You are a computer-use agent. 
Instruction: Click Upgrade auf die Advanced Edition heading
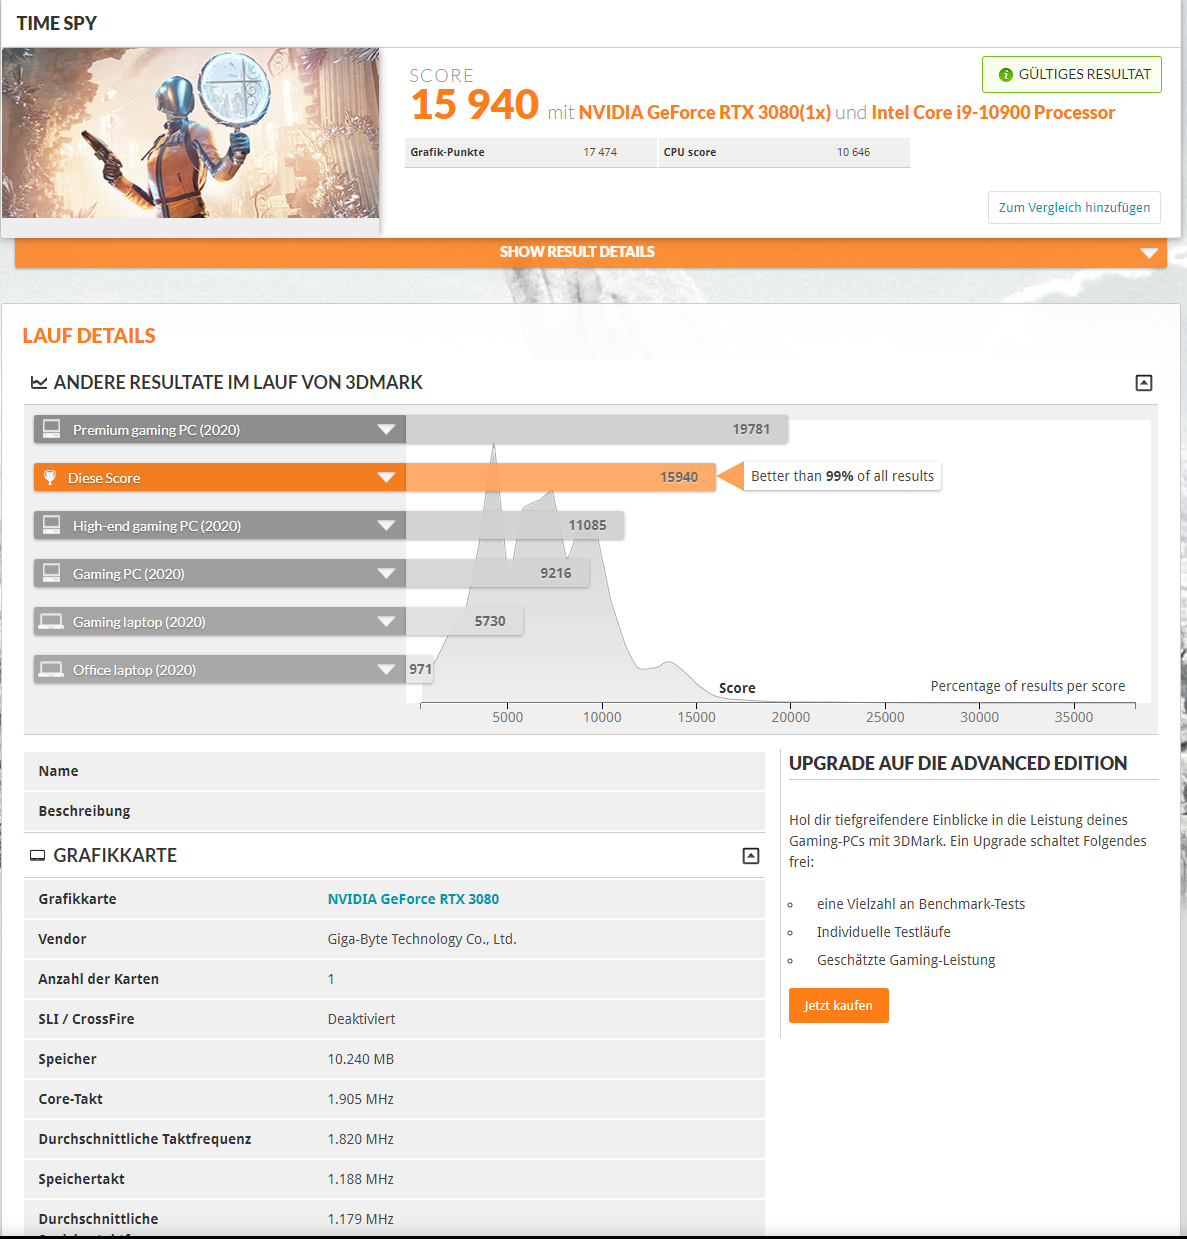click(958, 763)
